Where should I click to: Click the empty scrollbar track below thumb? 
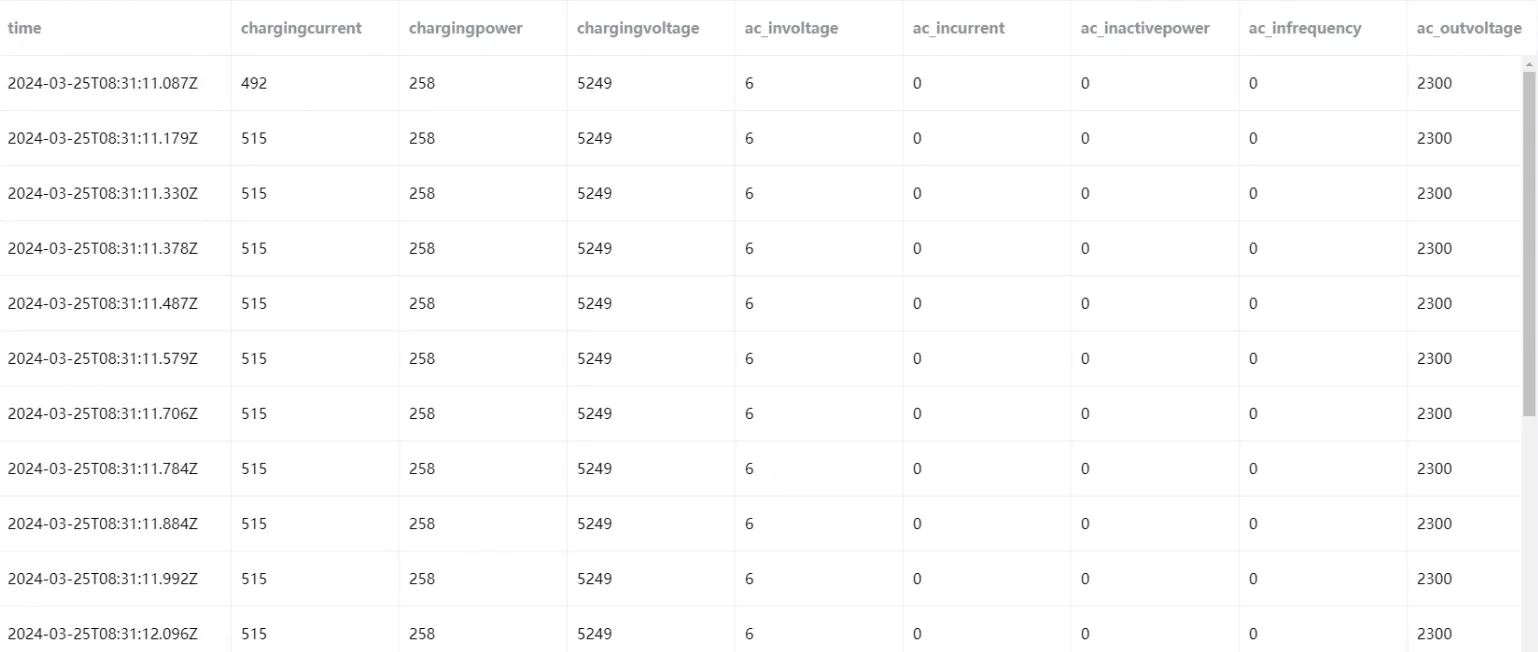[x=1529, y=534]
